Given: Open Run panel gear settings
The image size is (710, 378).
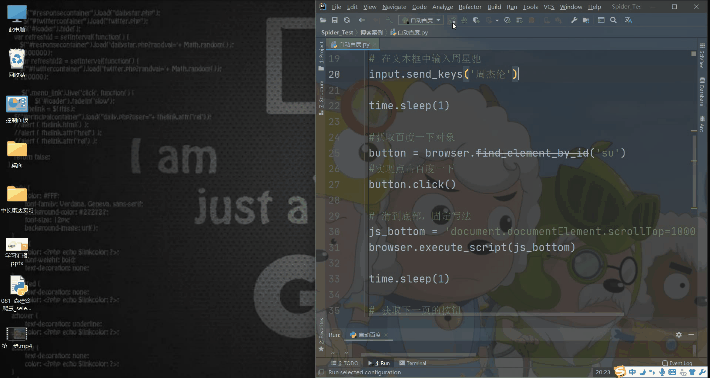Looking at the screenshot, I should coord(678,335).
